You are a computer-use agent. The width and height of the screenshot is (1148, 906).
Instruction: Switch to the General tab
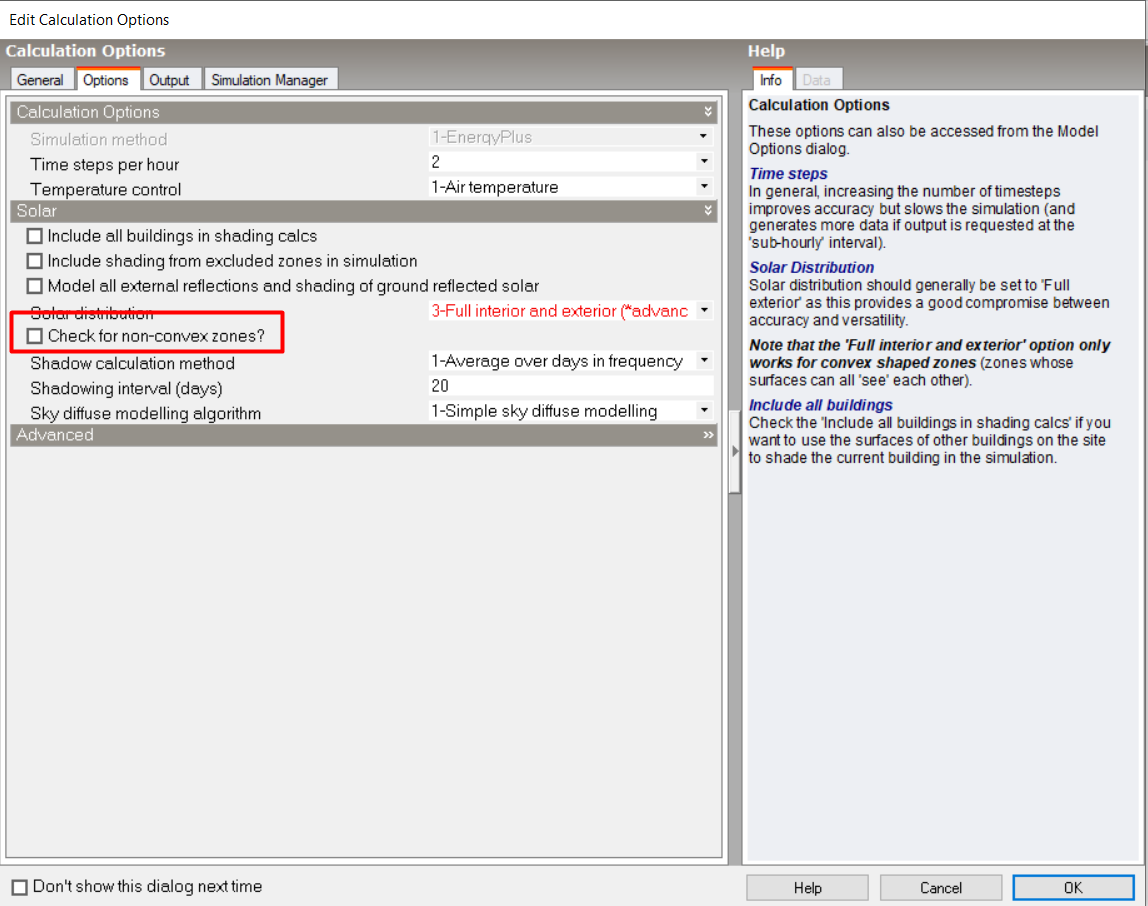click(x=40, y=80)
